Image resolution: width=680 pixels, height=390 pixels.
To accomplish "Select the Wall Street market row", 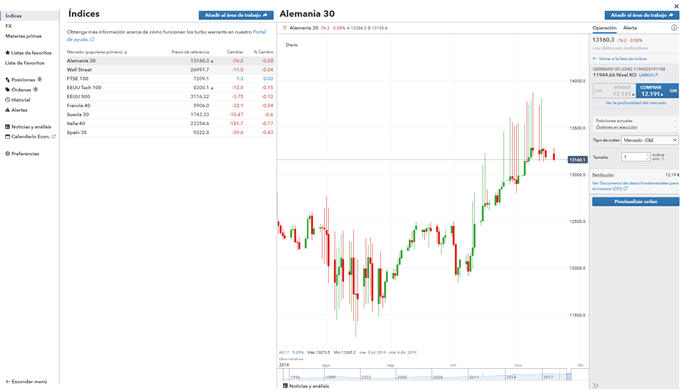I will click(170, 70).
